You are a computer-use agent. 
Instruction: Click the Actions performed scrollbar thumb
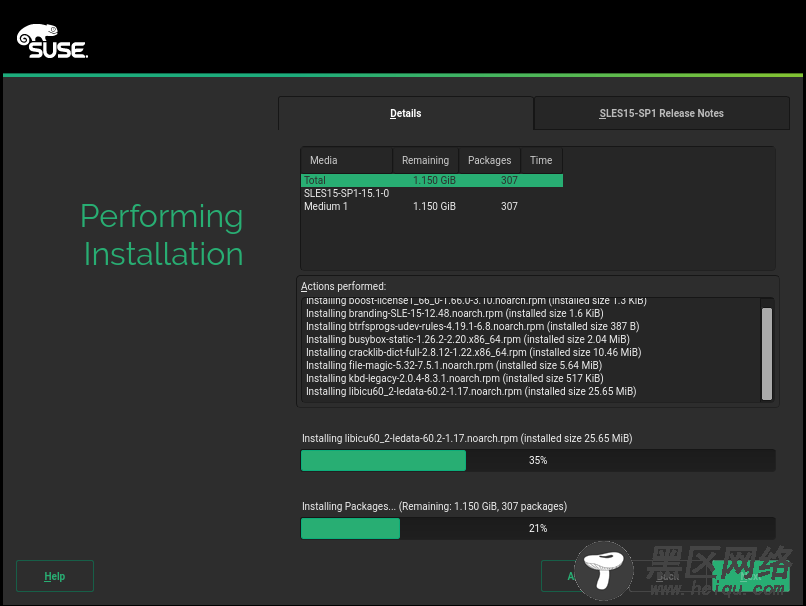[x=767, y=354]
